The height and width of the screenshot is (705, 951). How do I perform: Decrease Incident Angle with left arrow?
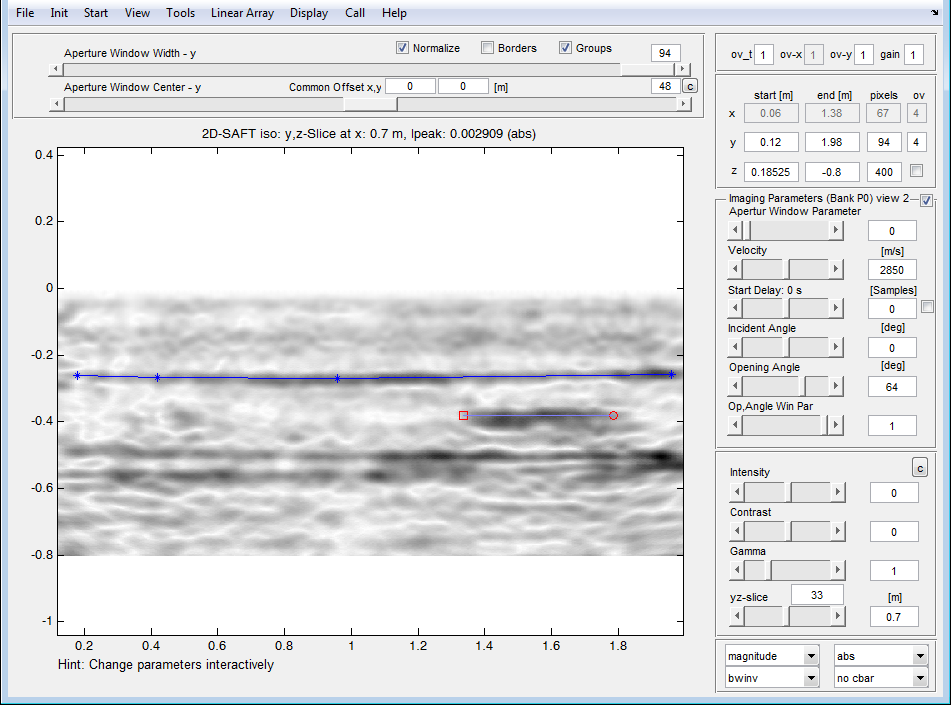point(735,347)
